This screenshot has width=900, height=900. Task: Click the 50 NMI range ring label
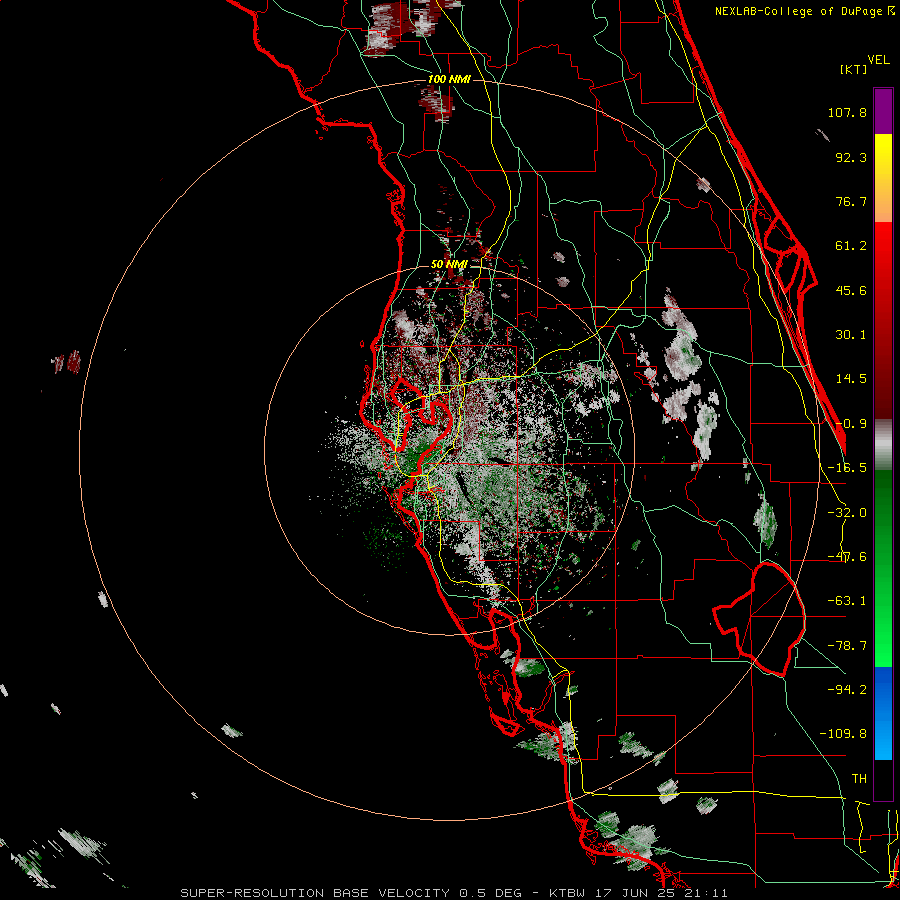tap(449, 264)
